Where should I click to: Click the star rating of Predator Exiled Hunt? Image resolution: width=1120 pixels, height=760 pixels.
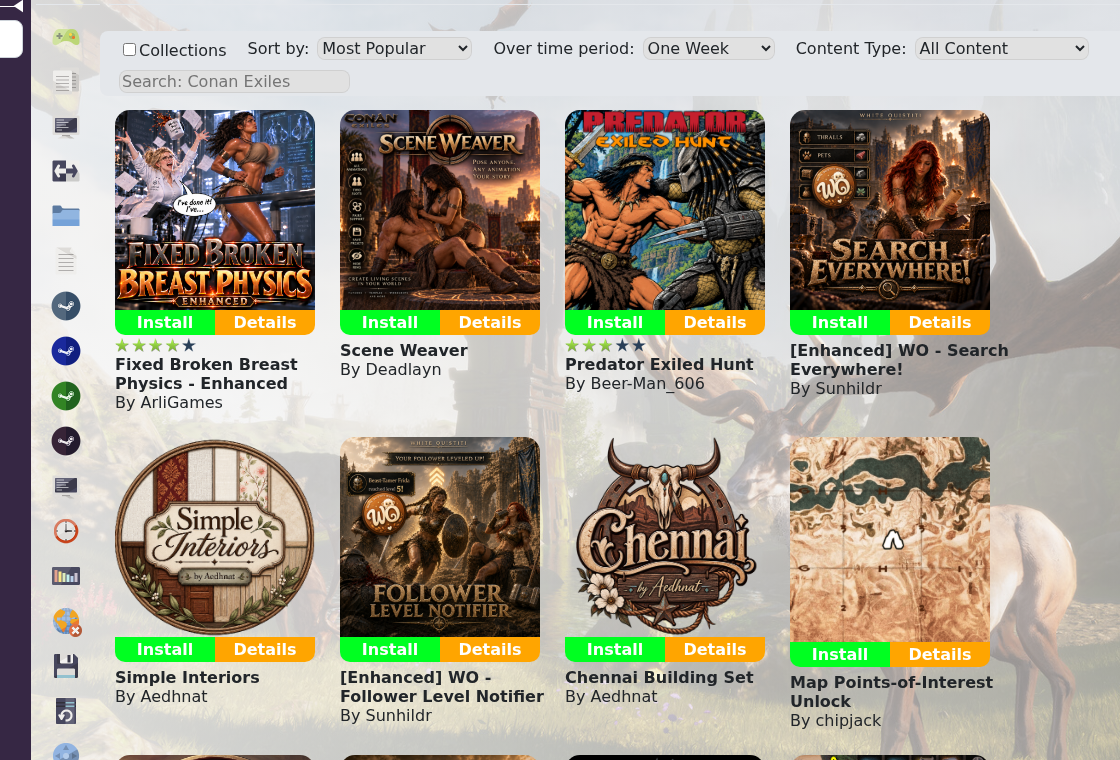tap(606, 346)
